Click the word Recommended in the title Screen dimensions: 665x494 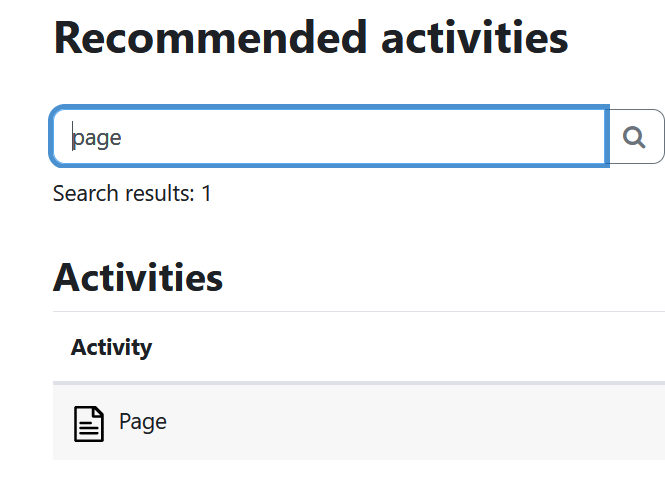[x=210, y=38]
